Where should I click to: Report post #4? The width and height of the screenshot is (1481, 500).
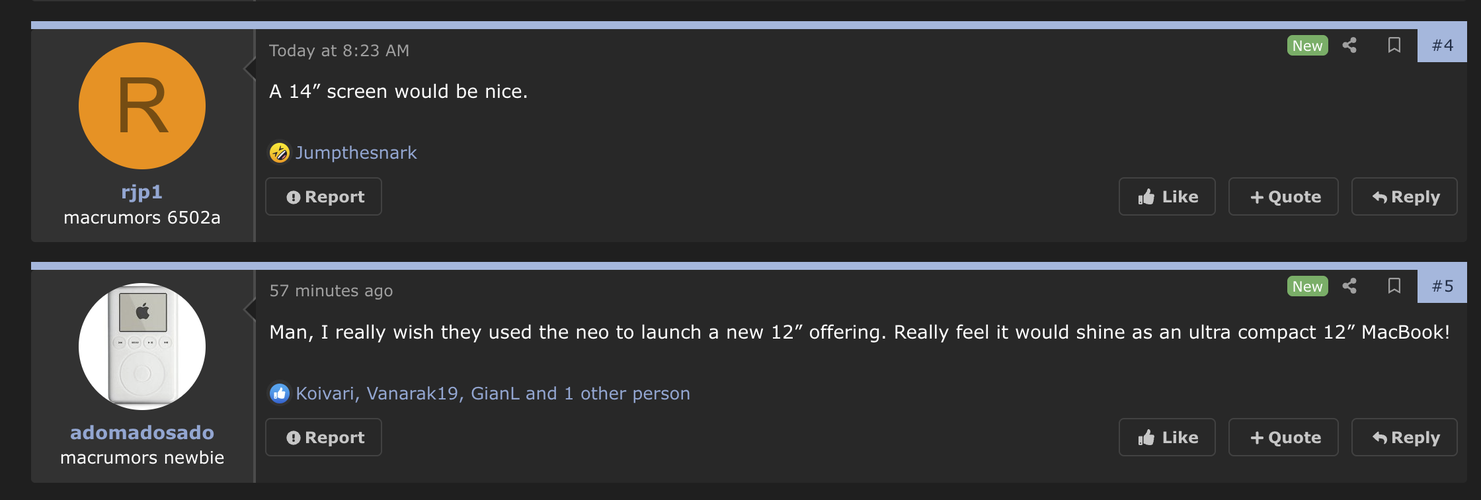(324, 197)
